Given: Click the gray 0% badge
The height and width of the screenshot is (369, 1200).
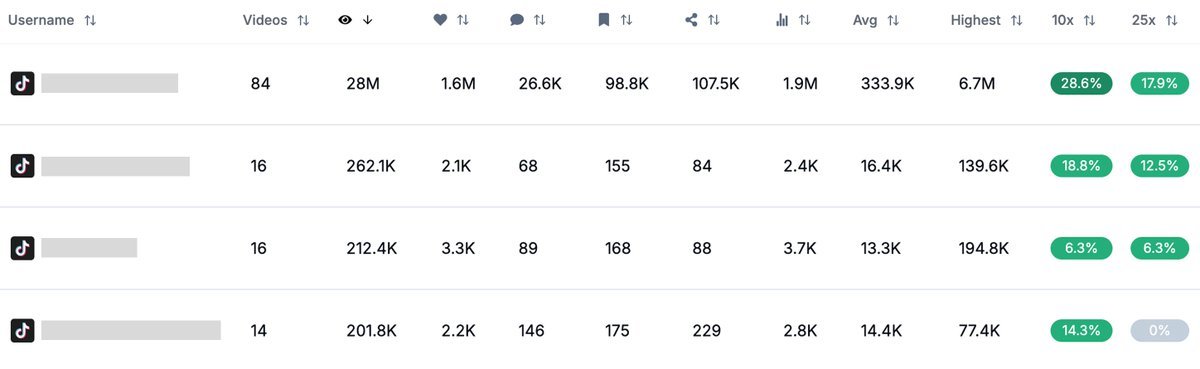Looking at the screenshot, I should [1159, 330].
